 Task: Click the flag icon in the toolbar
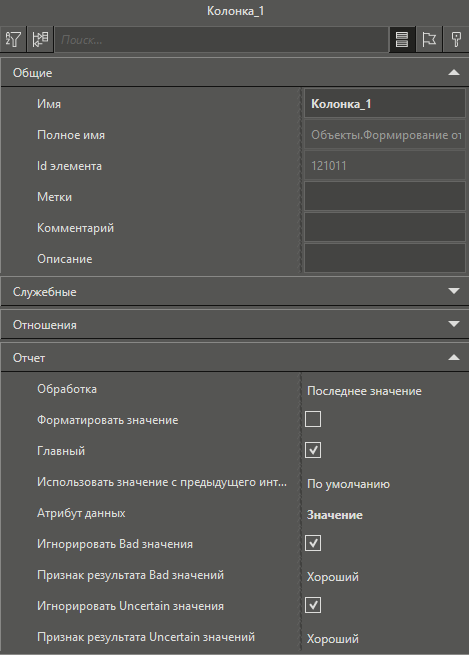click(429, 40)
